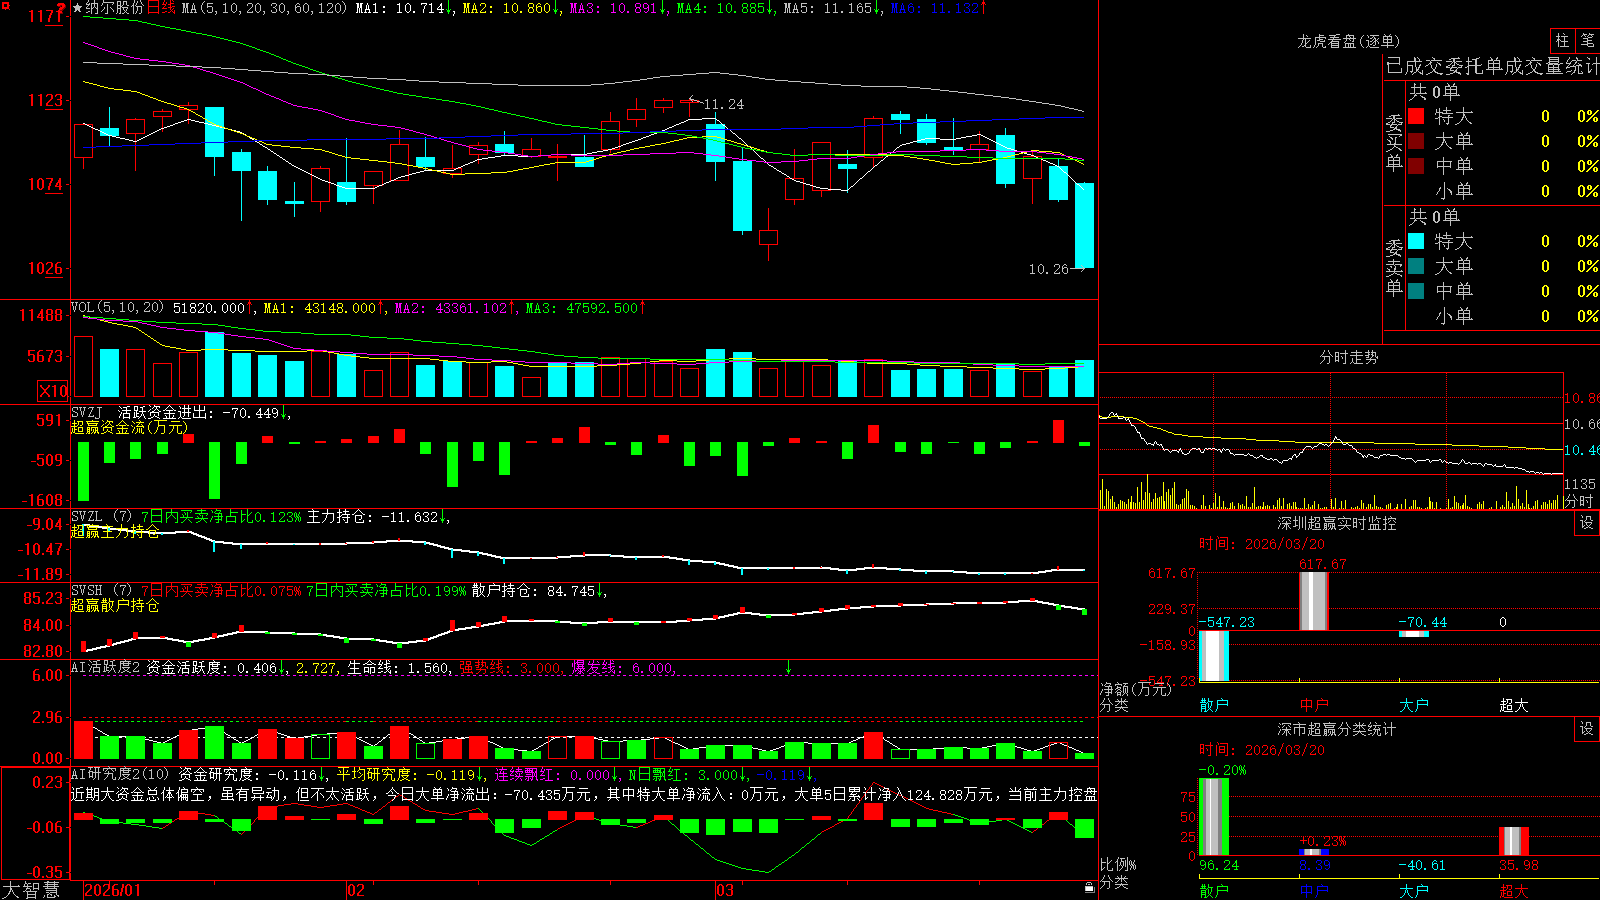Click the SVZL (7) indicator label

tap(101, 517)
